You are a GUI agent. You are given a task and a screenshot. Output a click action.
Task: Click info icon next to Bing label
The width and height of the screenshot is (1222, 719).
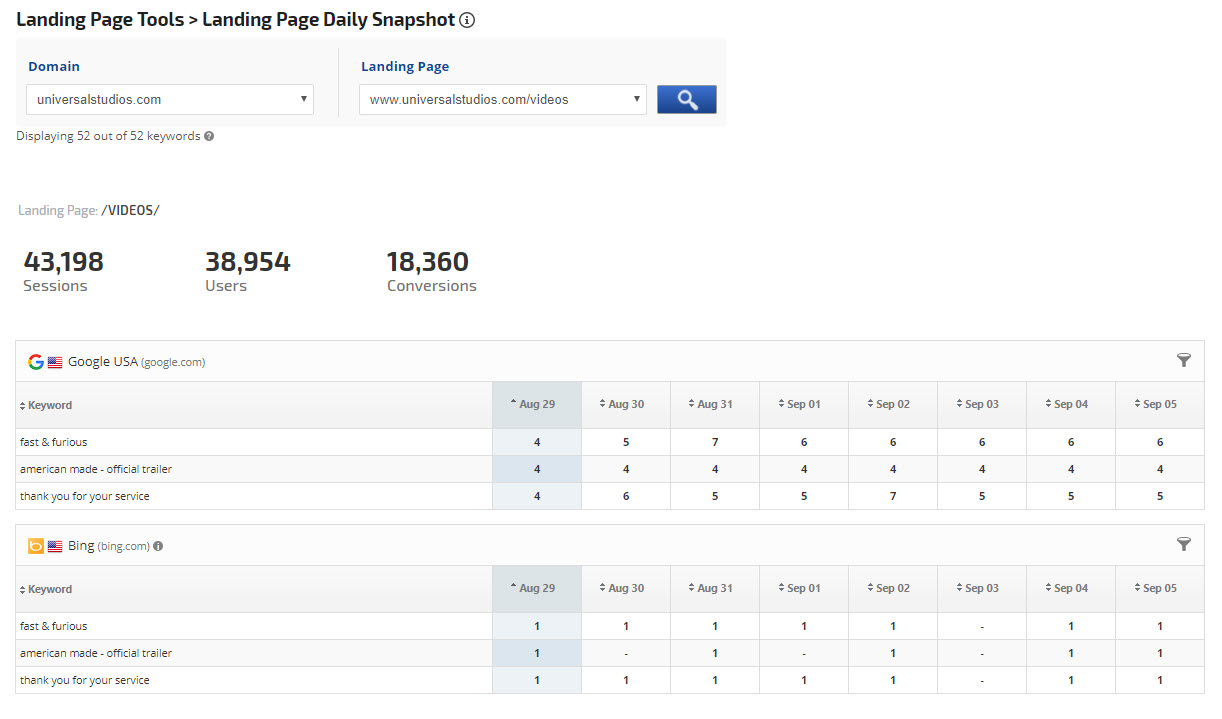(x=158, y=546)
